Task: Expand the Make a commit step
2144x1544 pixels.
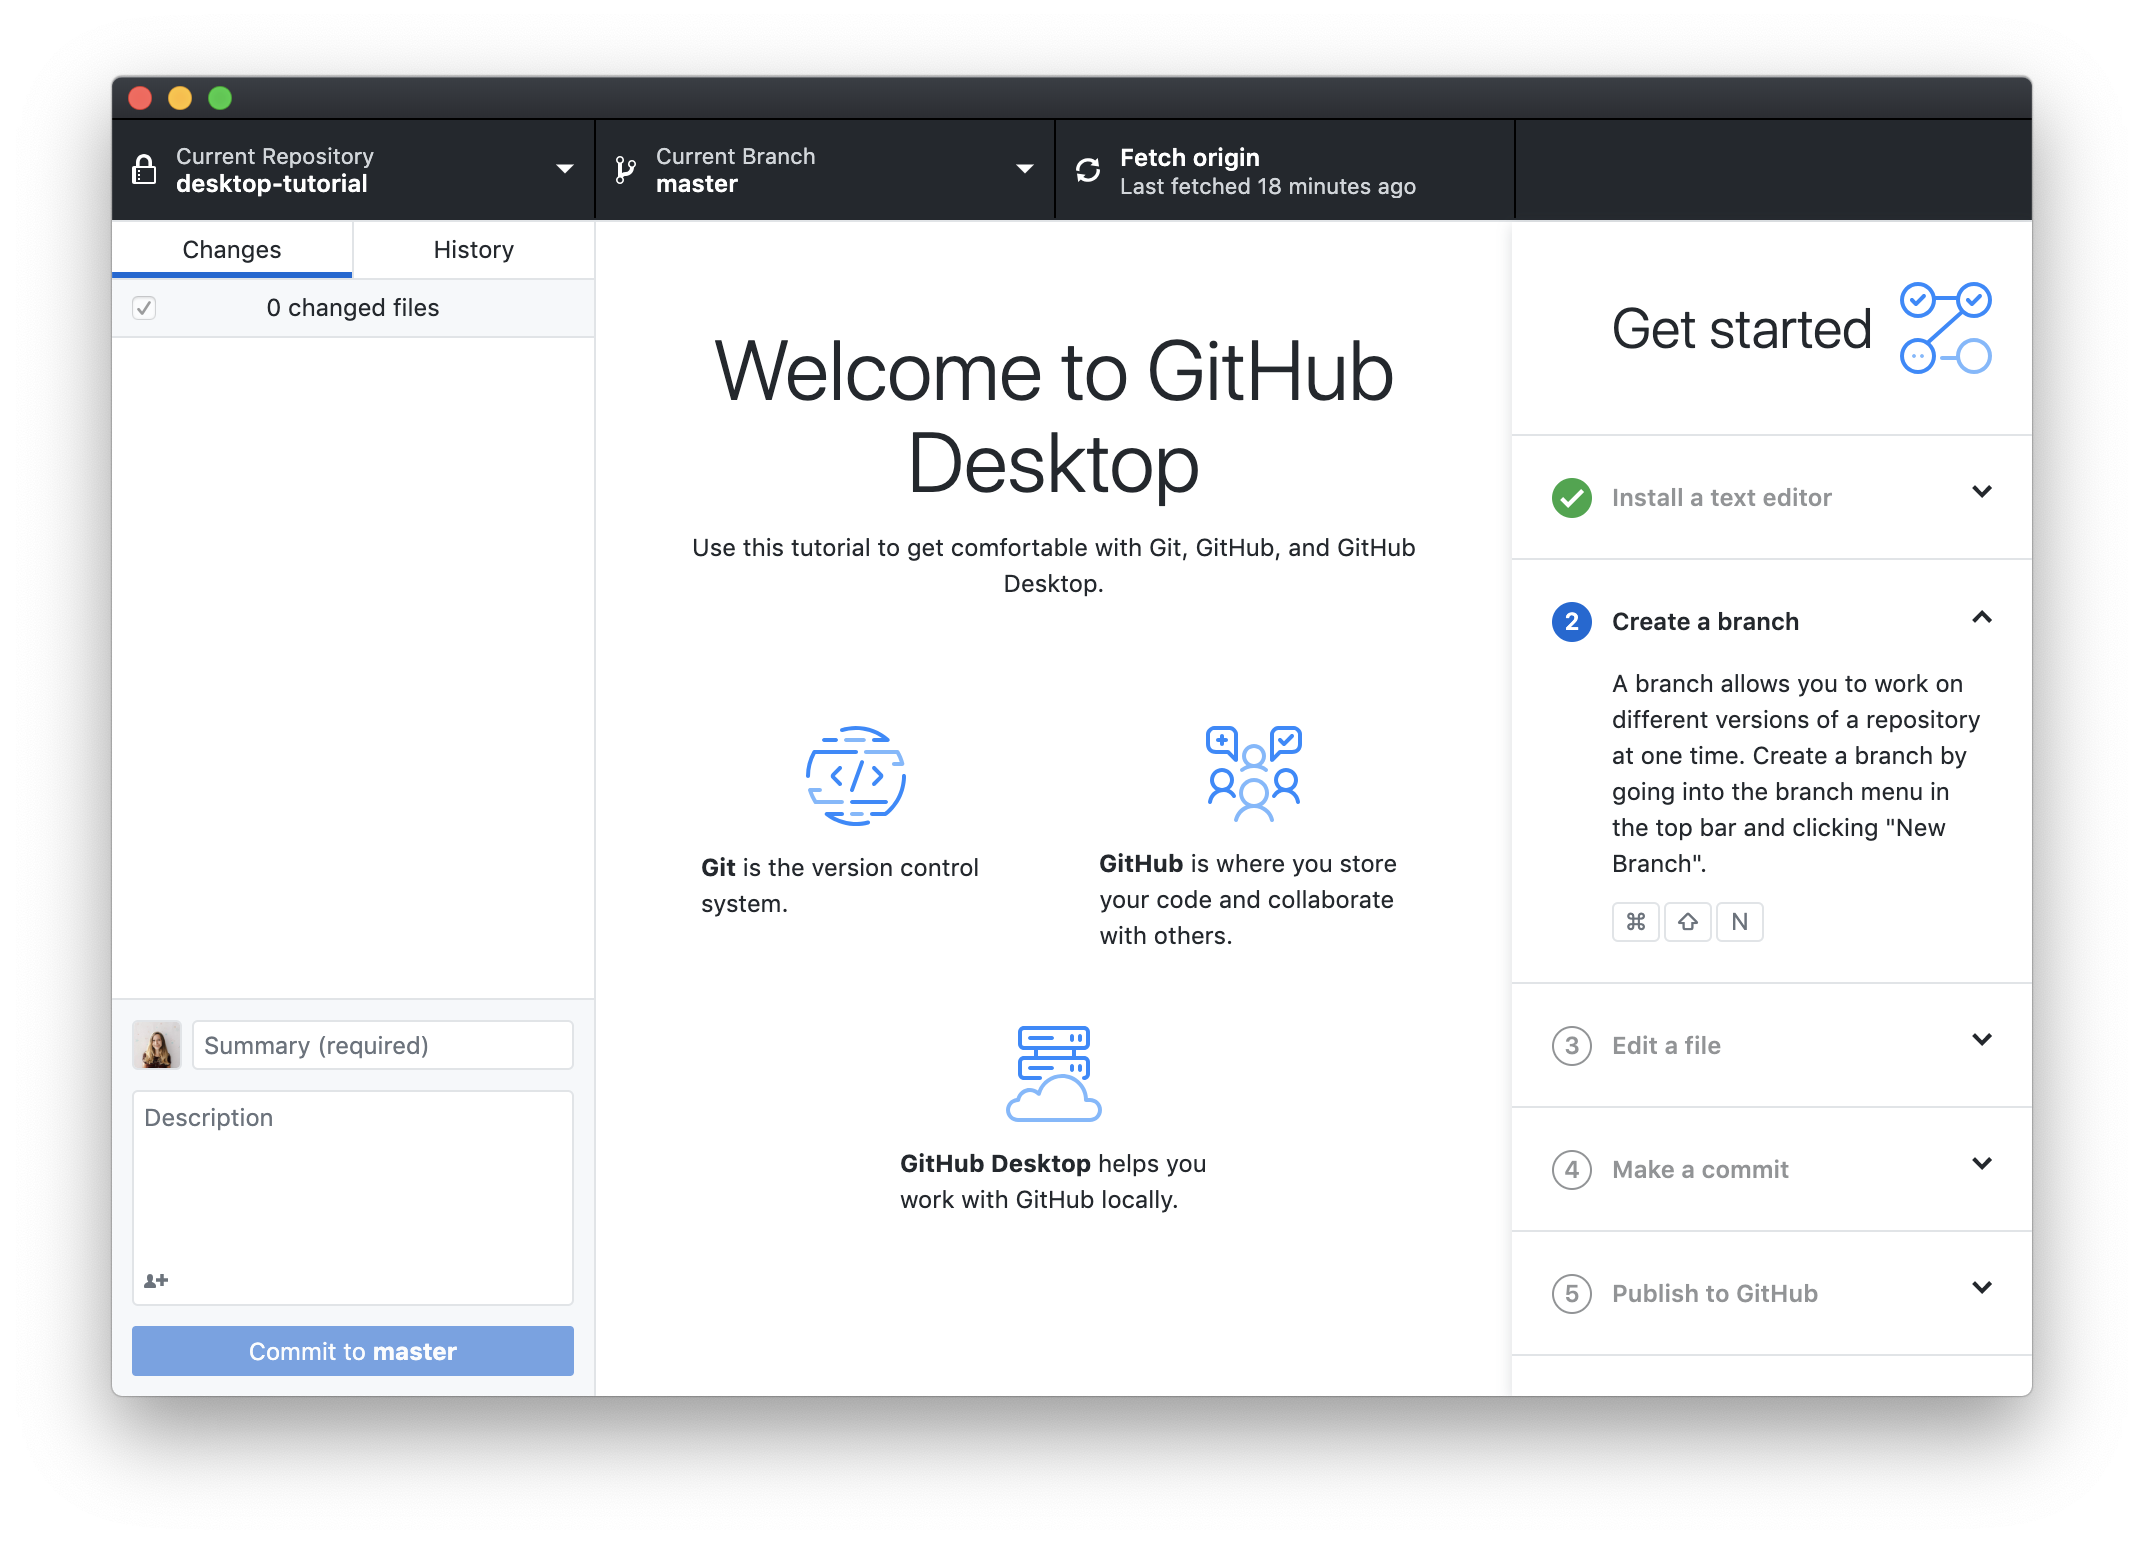Action: 1982,1163
